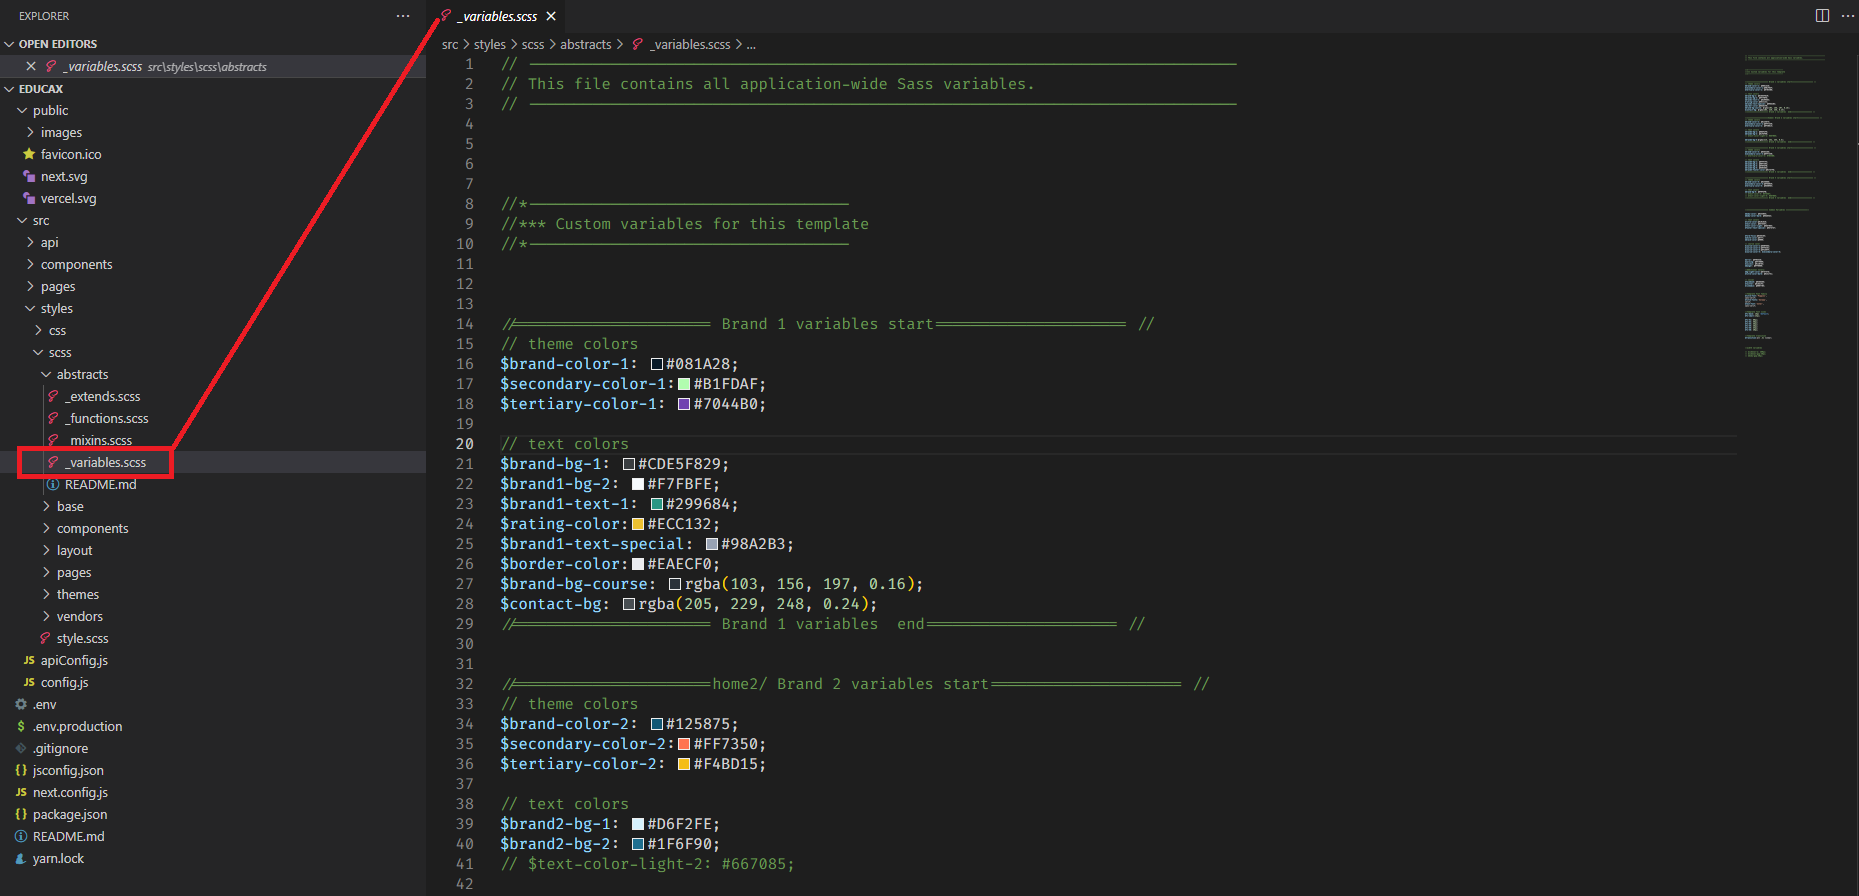Click the #FF7350 color swatch
Image resolution: width=1859 pixels, height=896 pixels.
click(684, 744)
